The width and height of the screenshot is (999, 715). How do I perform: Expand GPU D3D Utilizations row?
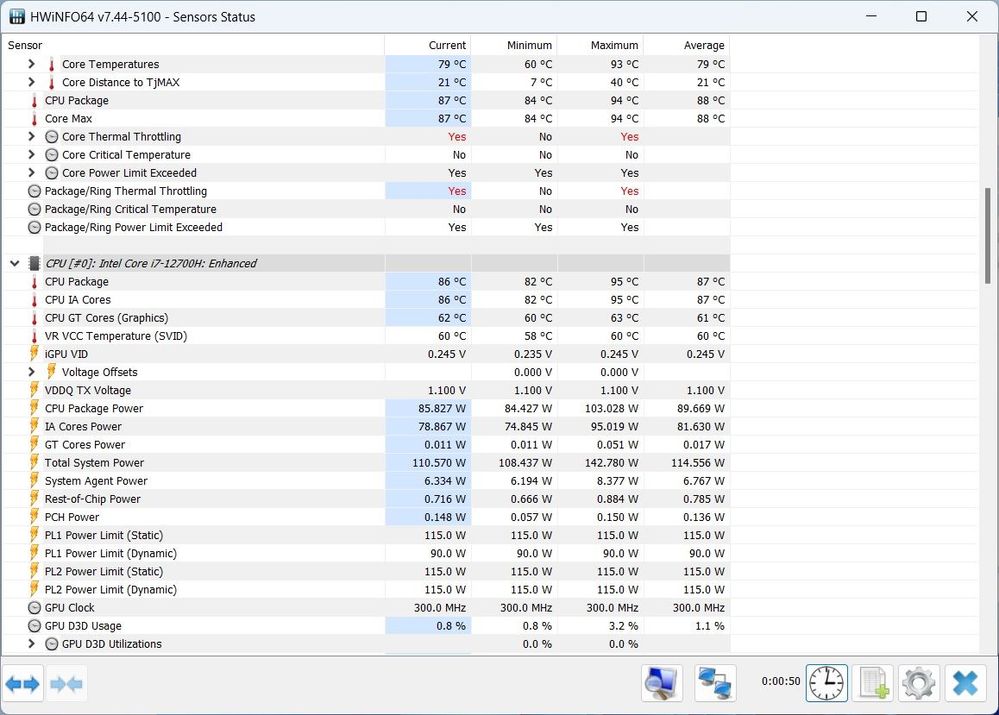[x=32, y=644]
